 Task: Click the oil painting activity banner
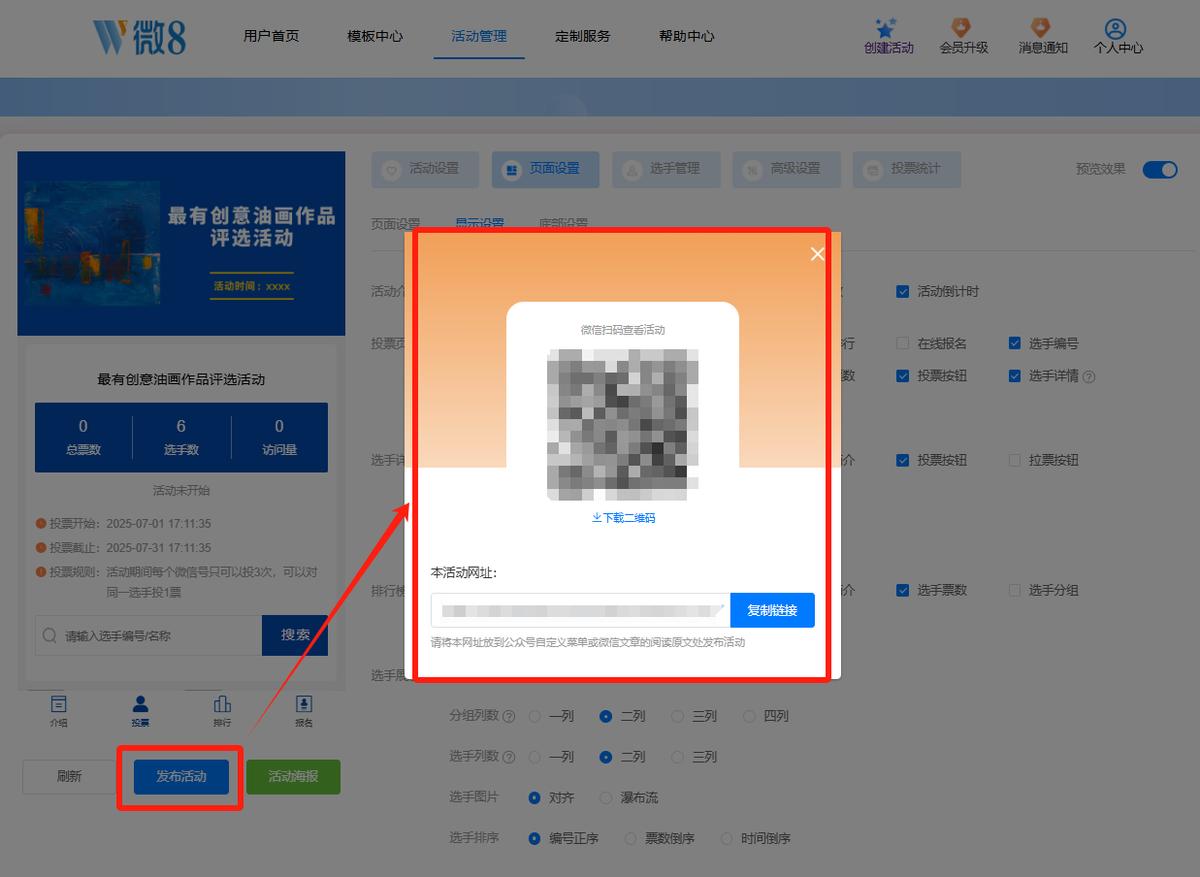click(x=181, y=244)
